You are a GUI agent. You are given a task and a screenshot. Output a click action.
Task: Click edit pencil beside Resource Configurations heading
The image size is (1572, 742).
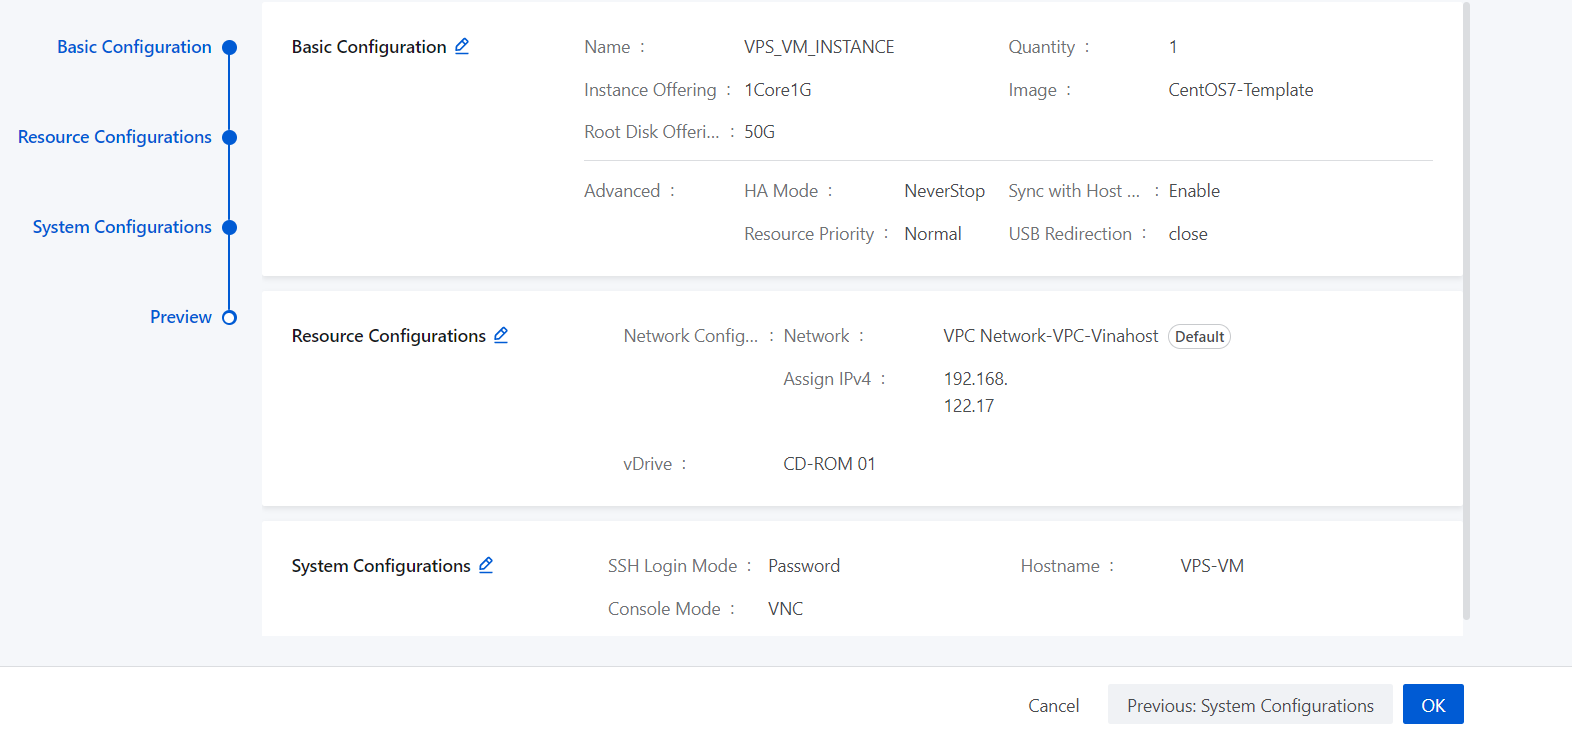point(501,335)
